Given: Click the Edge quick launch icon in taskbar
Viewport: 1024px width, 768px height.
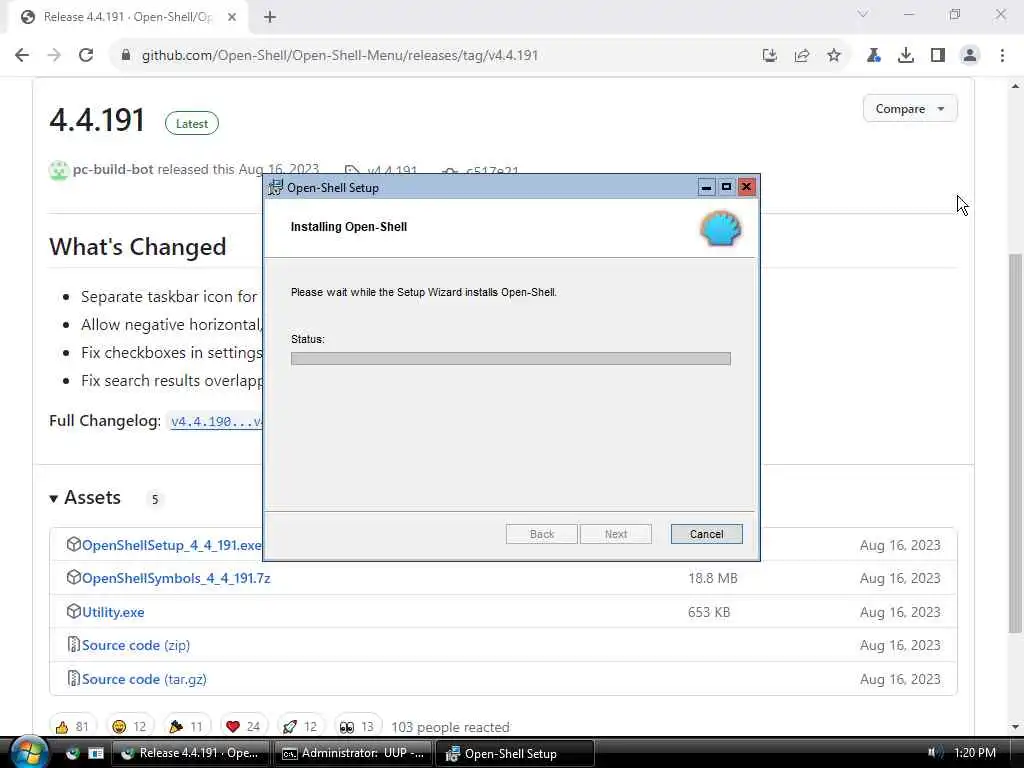Looking at the screenshot, I should coord(72,753).
